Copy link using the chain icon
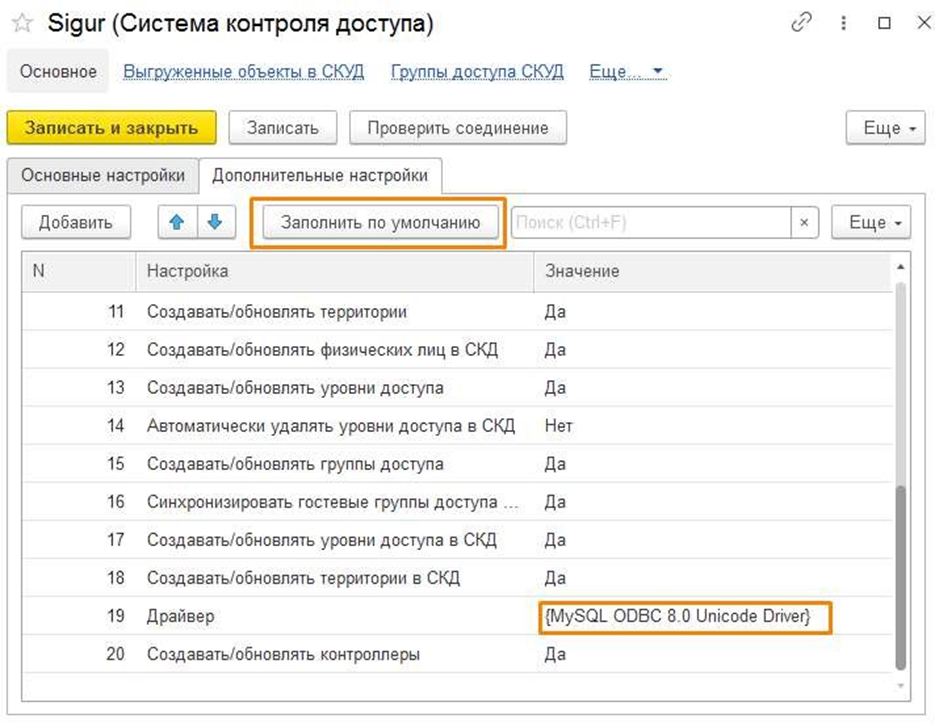The image size is (935, 723). [x=801, y=23]
